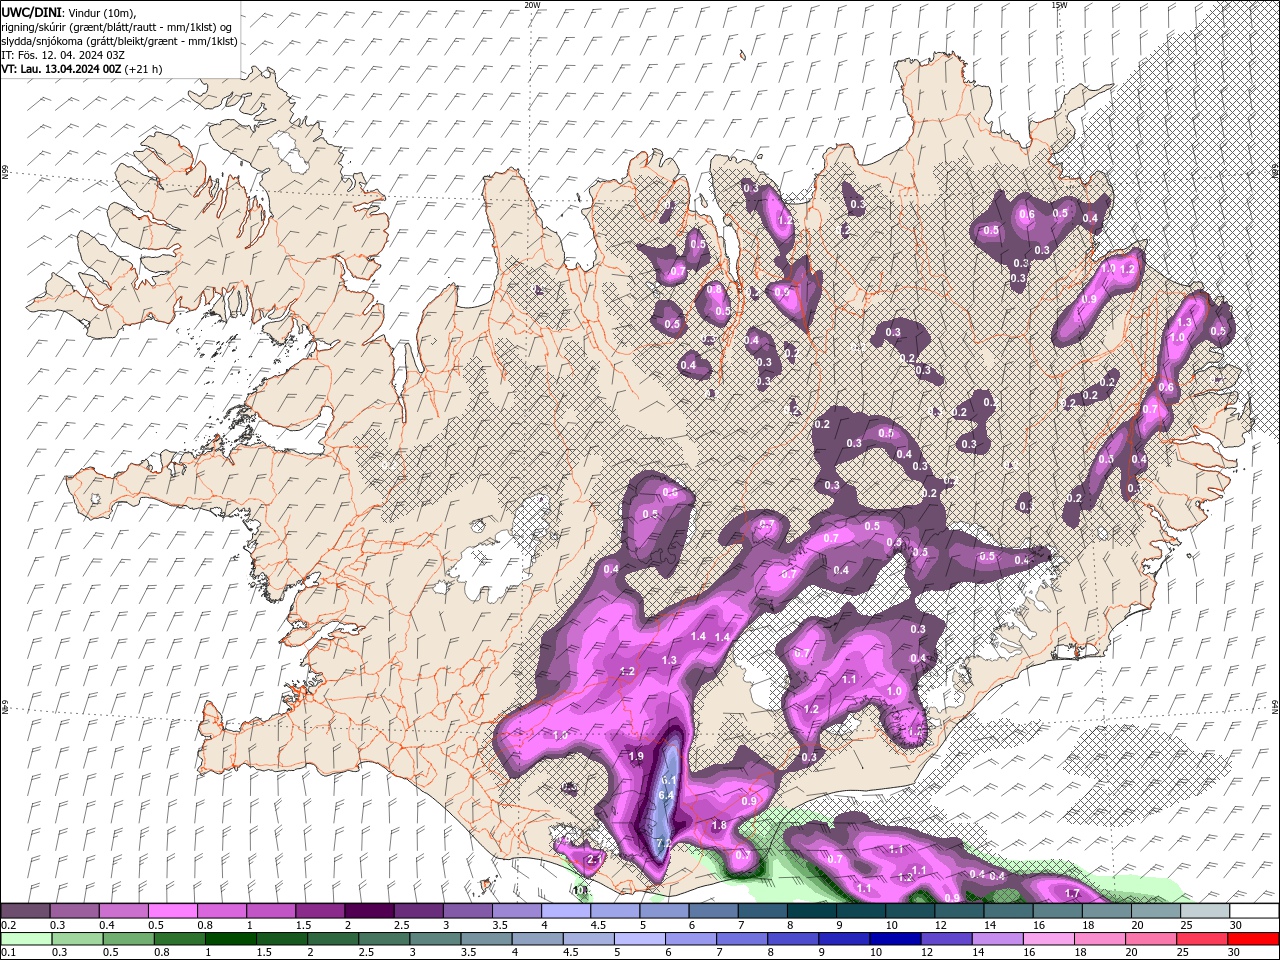
Task: Click the red 30 swatch in the rain legend
Action: (1252, 938)
